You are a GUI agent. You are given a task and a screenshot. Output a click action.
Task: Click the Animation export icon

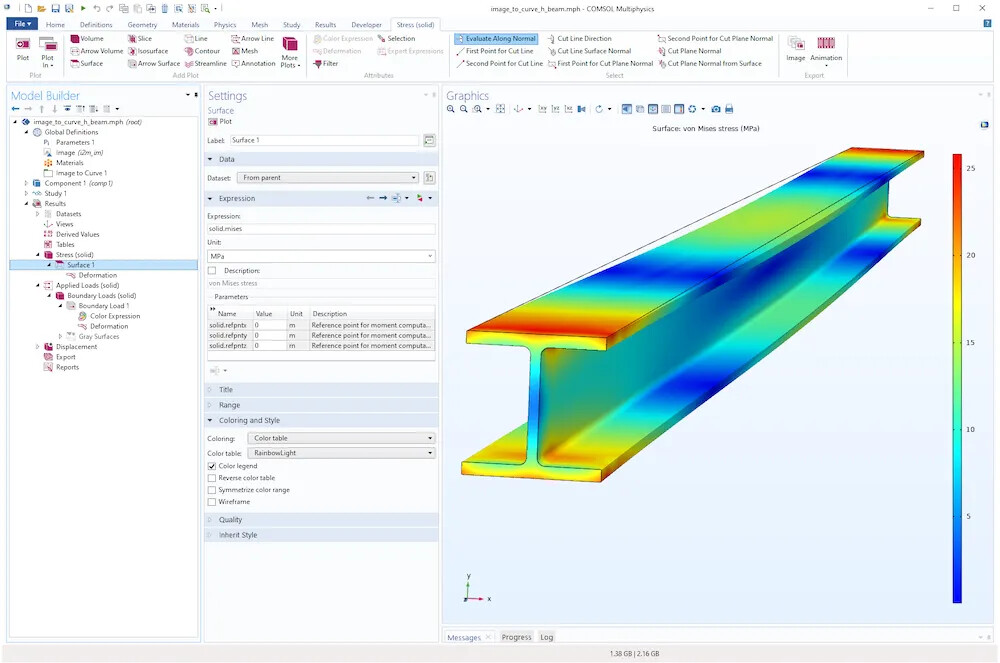coord(826,47)
